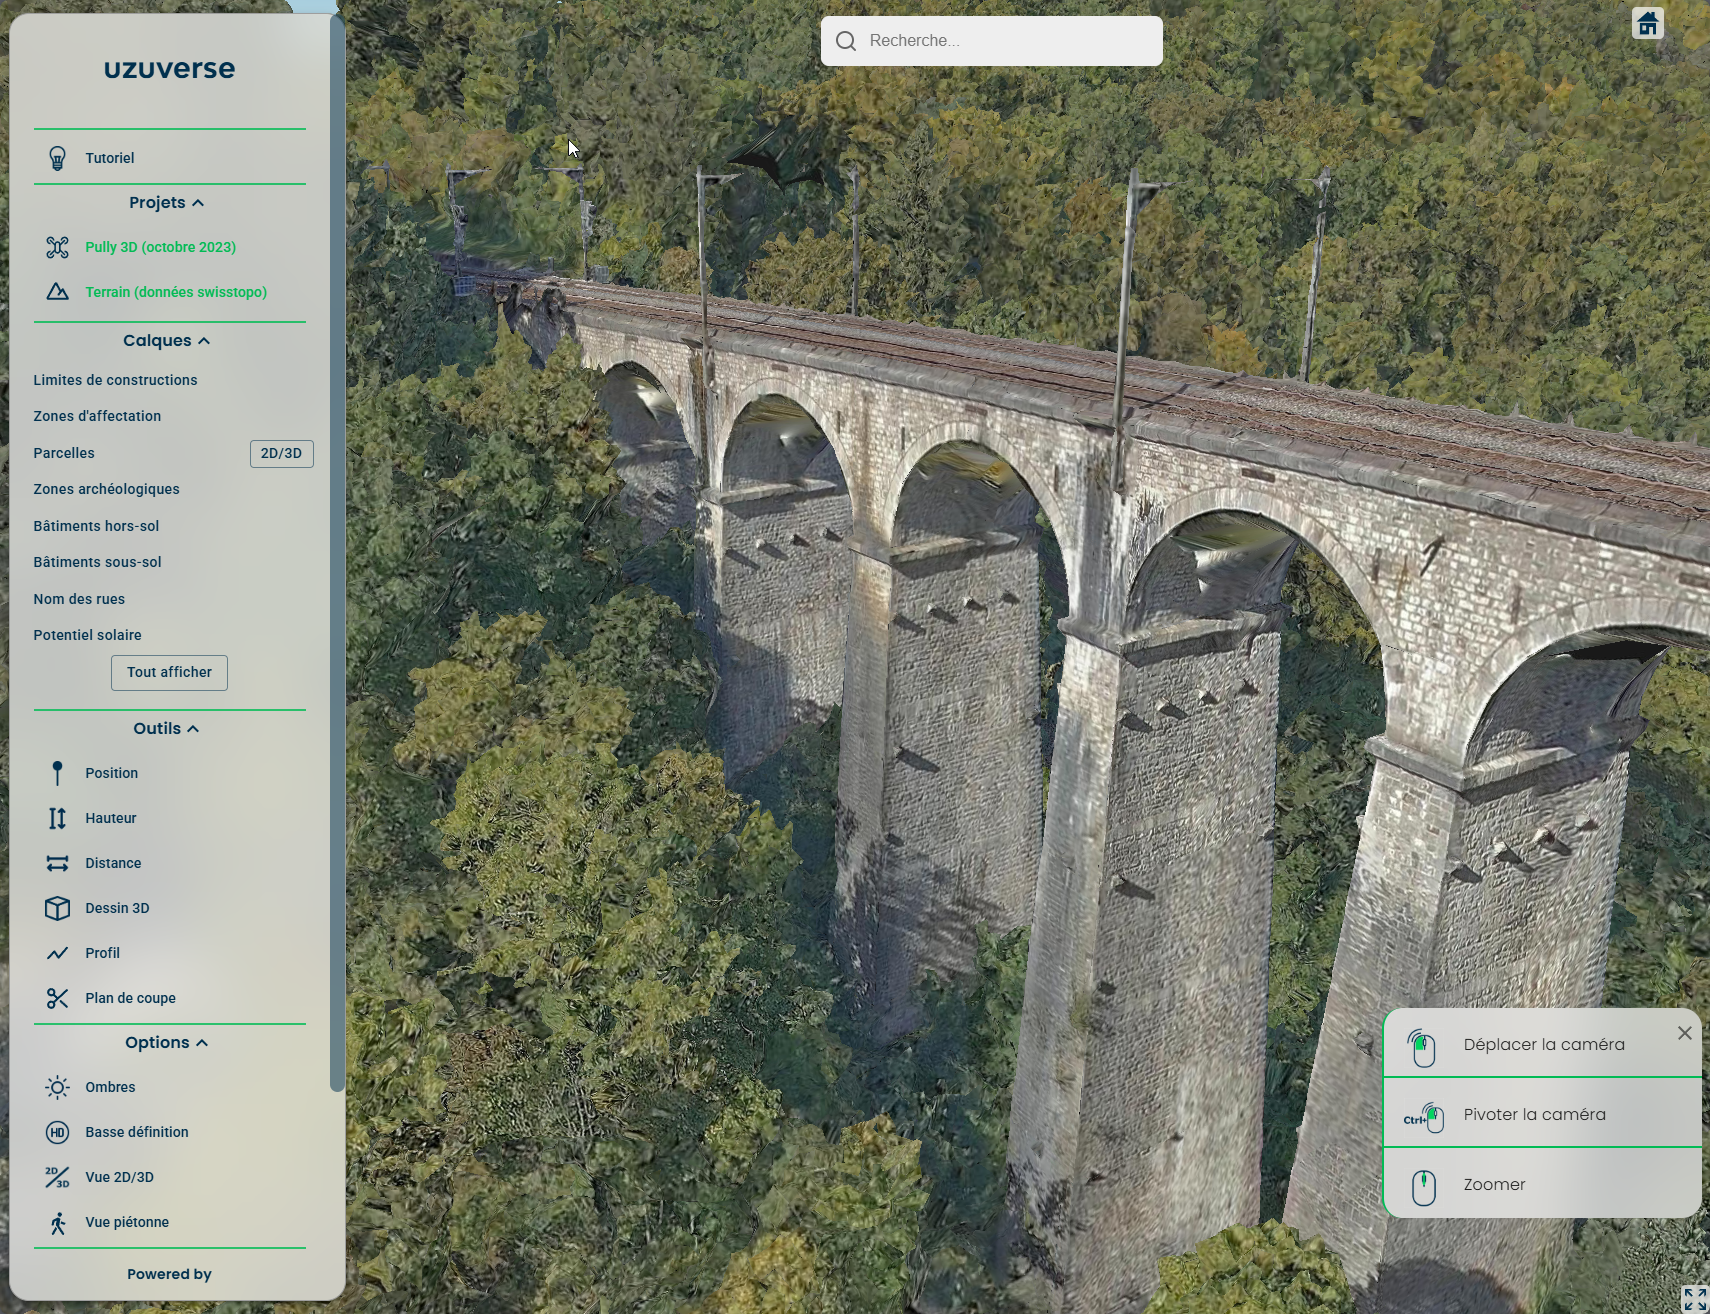Select the Hauteur height measurement icon
The image size is (1710, 1314).
point(57,818)
